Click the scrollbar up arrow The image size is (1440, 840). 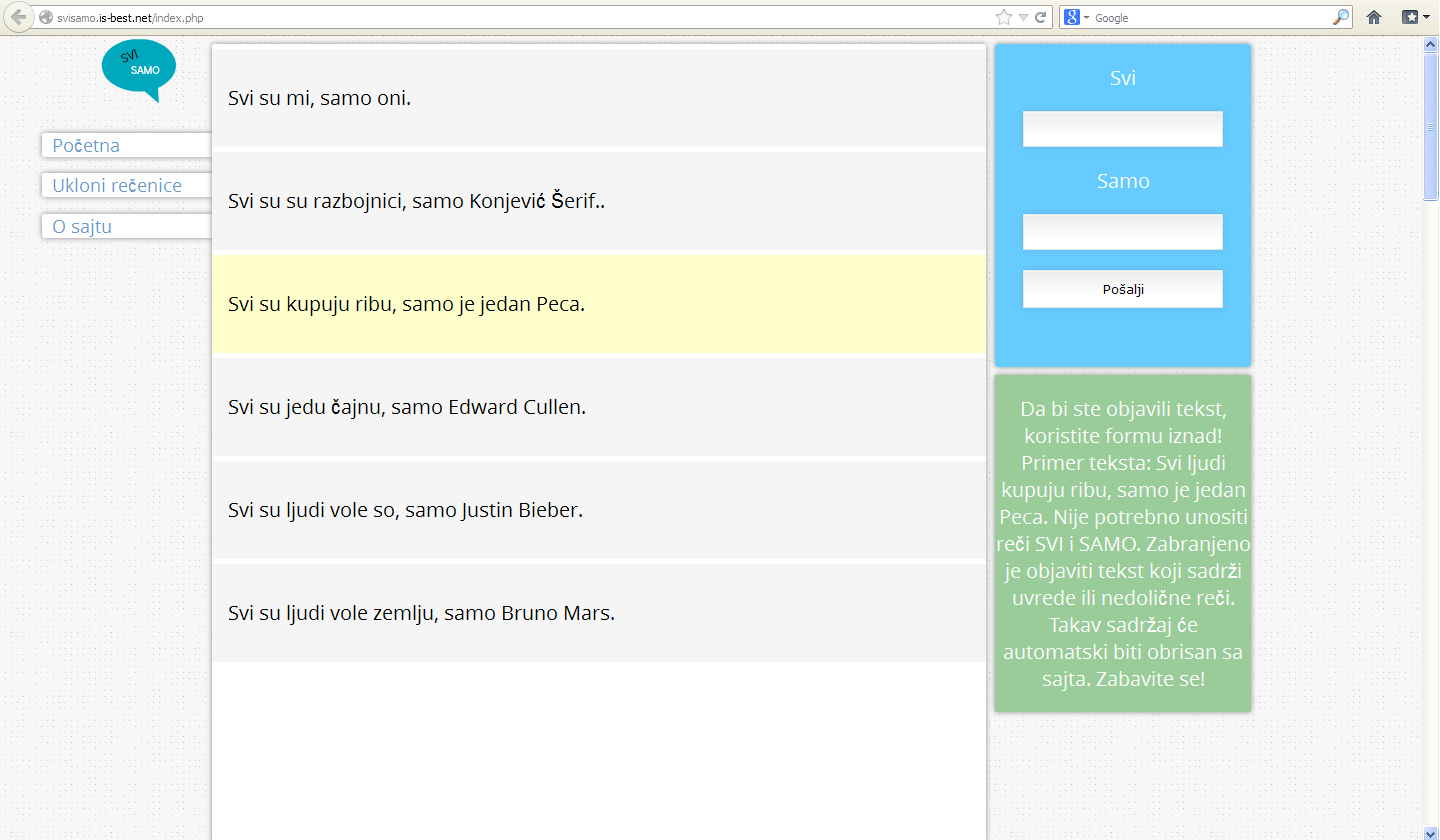pos(1430,42)
